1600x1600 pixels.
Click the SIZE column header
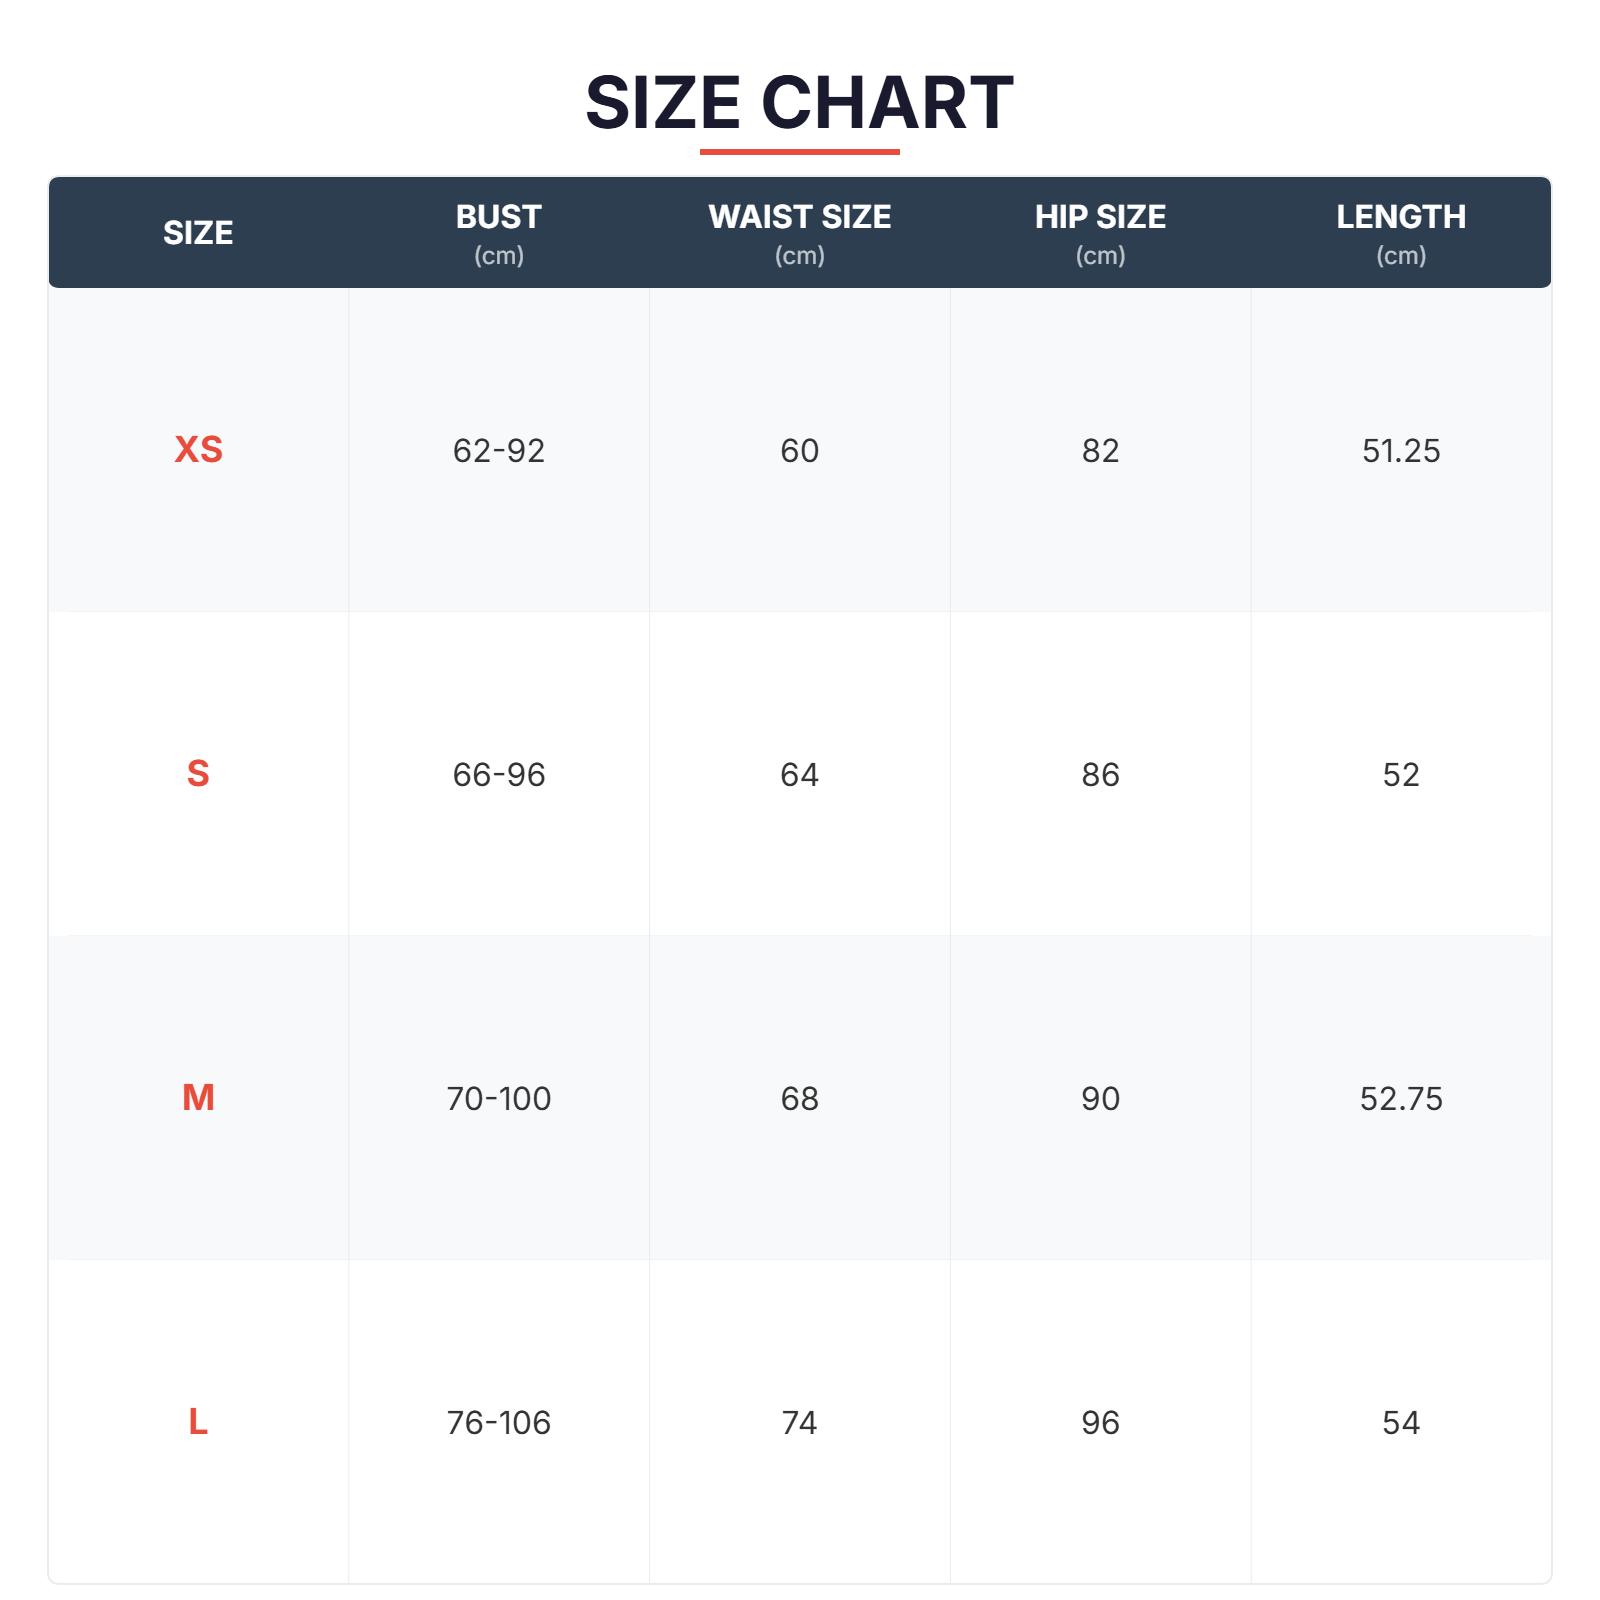point(198,233)
